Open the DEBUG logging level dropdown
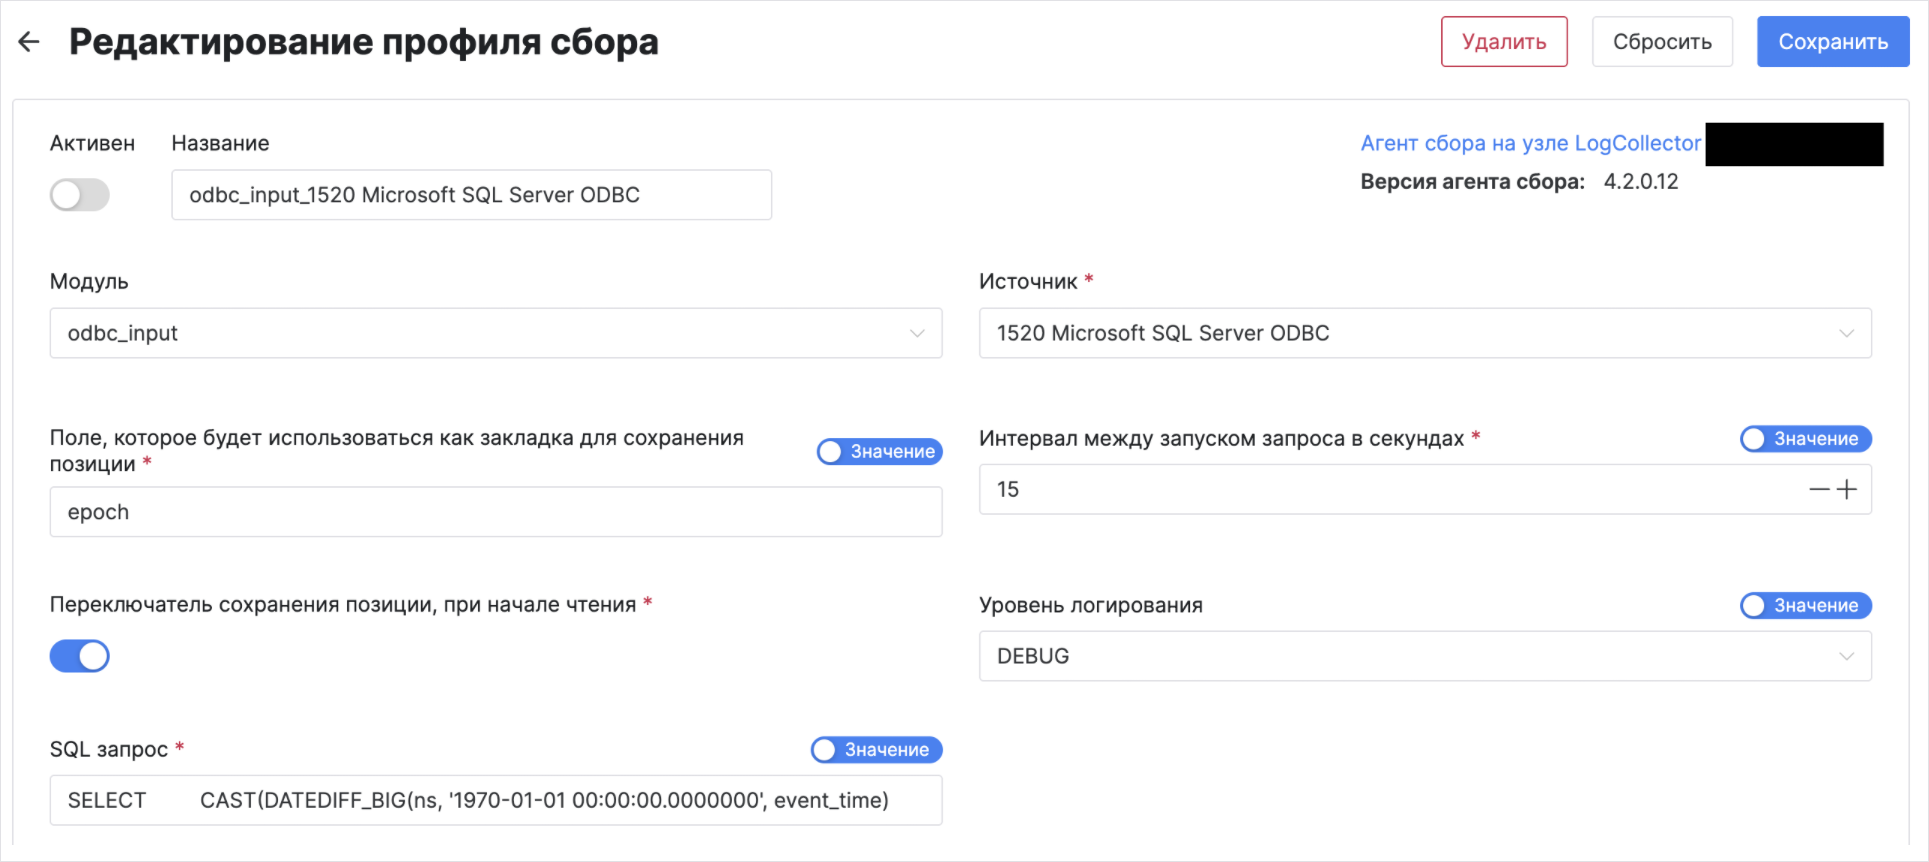The image size is (1929, 862). tap(1424, 656)
